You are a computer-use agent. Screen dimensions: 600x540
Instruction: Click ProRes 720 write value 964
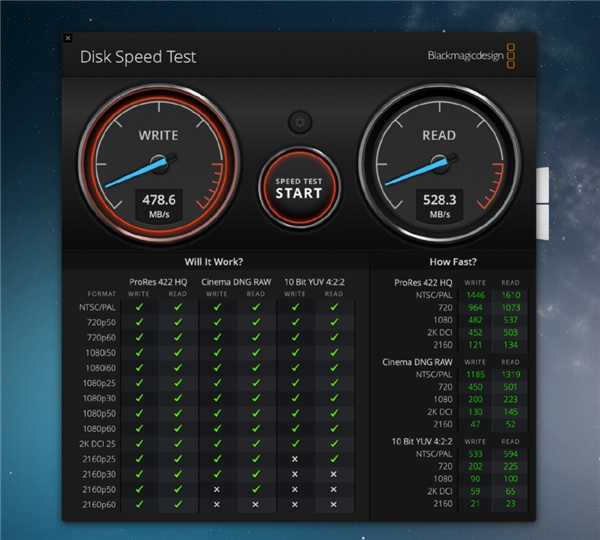coord(475,308)
